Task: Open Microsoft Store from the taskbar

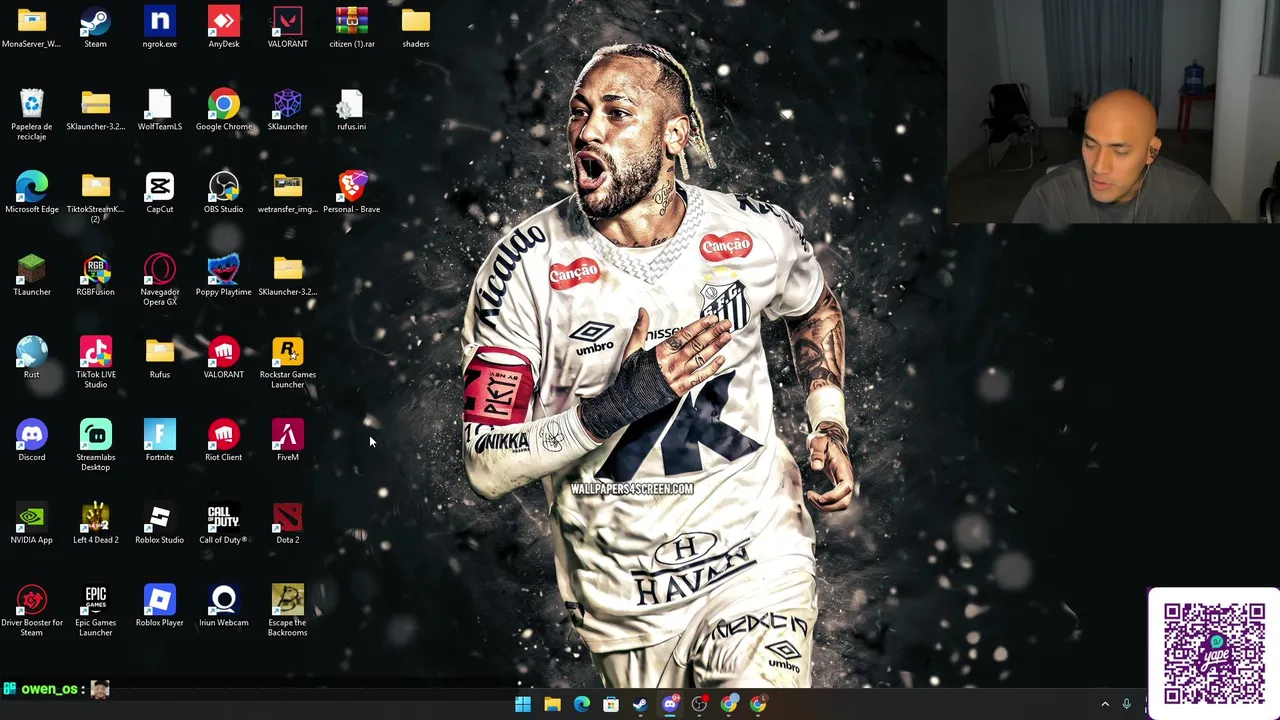Action: point(611,705)
